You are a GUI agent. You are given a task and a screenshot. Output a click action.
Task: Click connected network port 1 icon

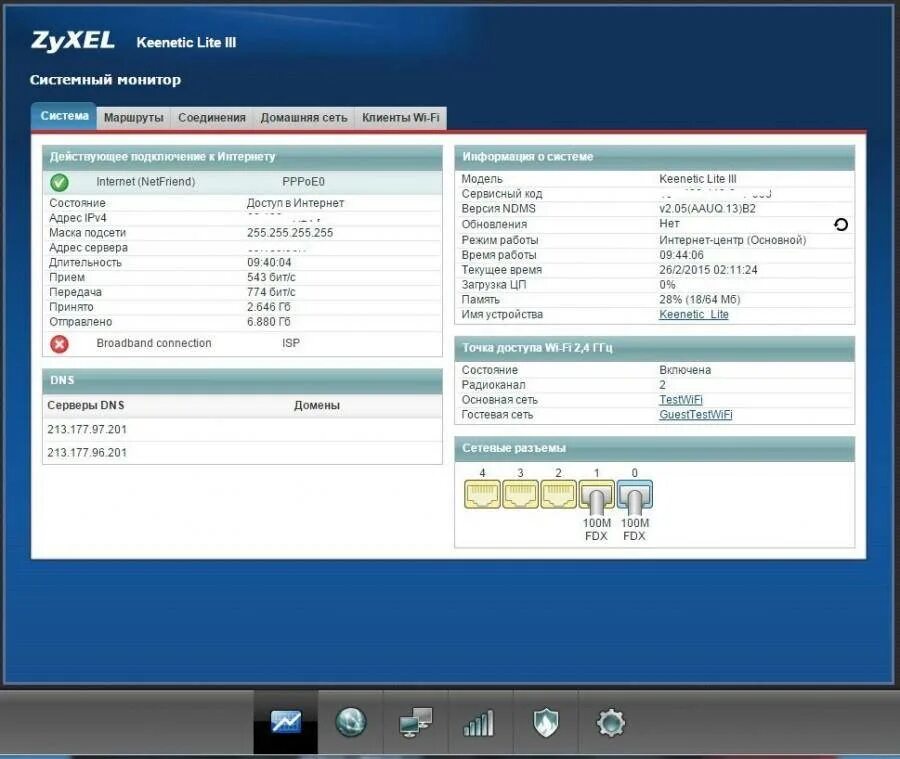(x=596, y=495)
